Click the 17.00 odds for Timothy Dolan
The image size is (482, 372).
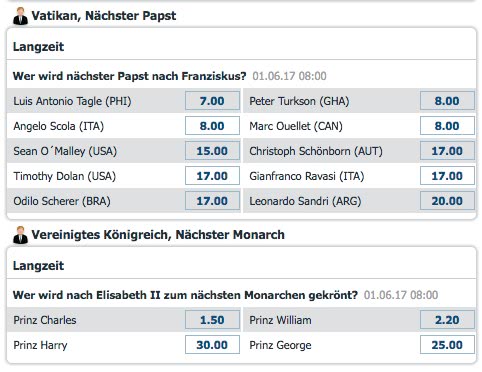click(x=212, y=176)
